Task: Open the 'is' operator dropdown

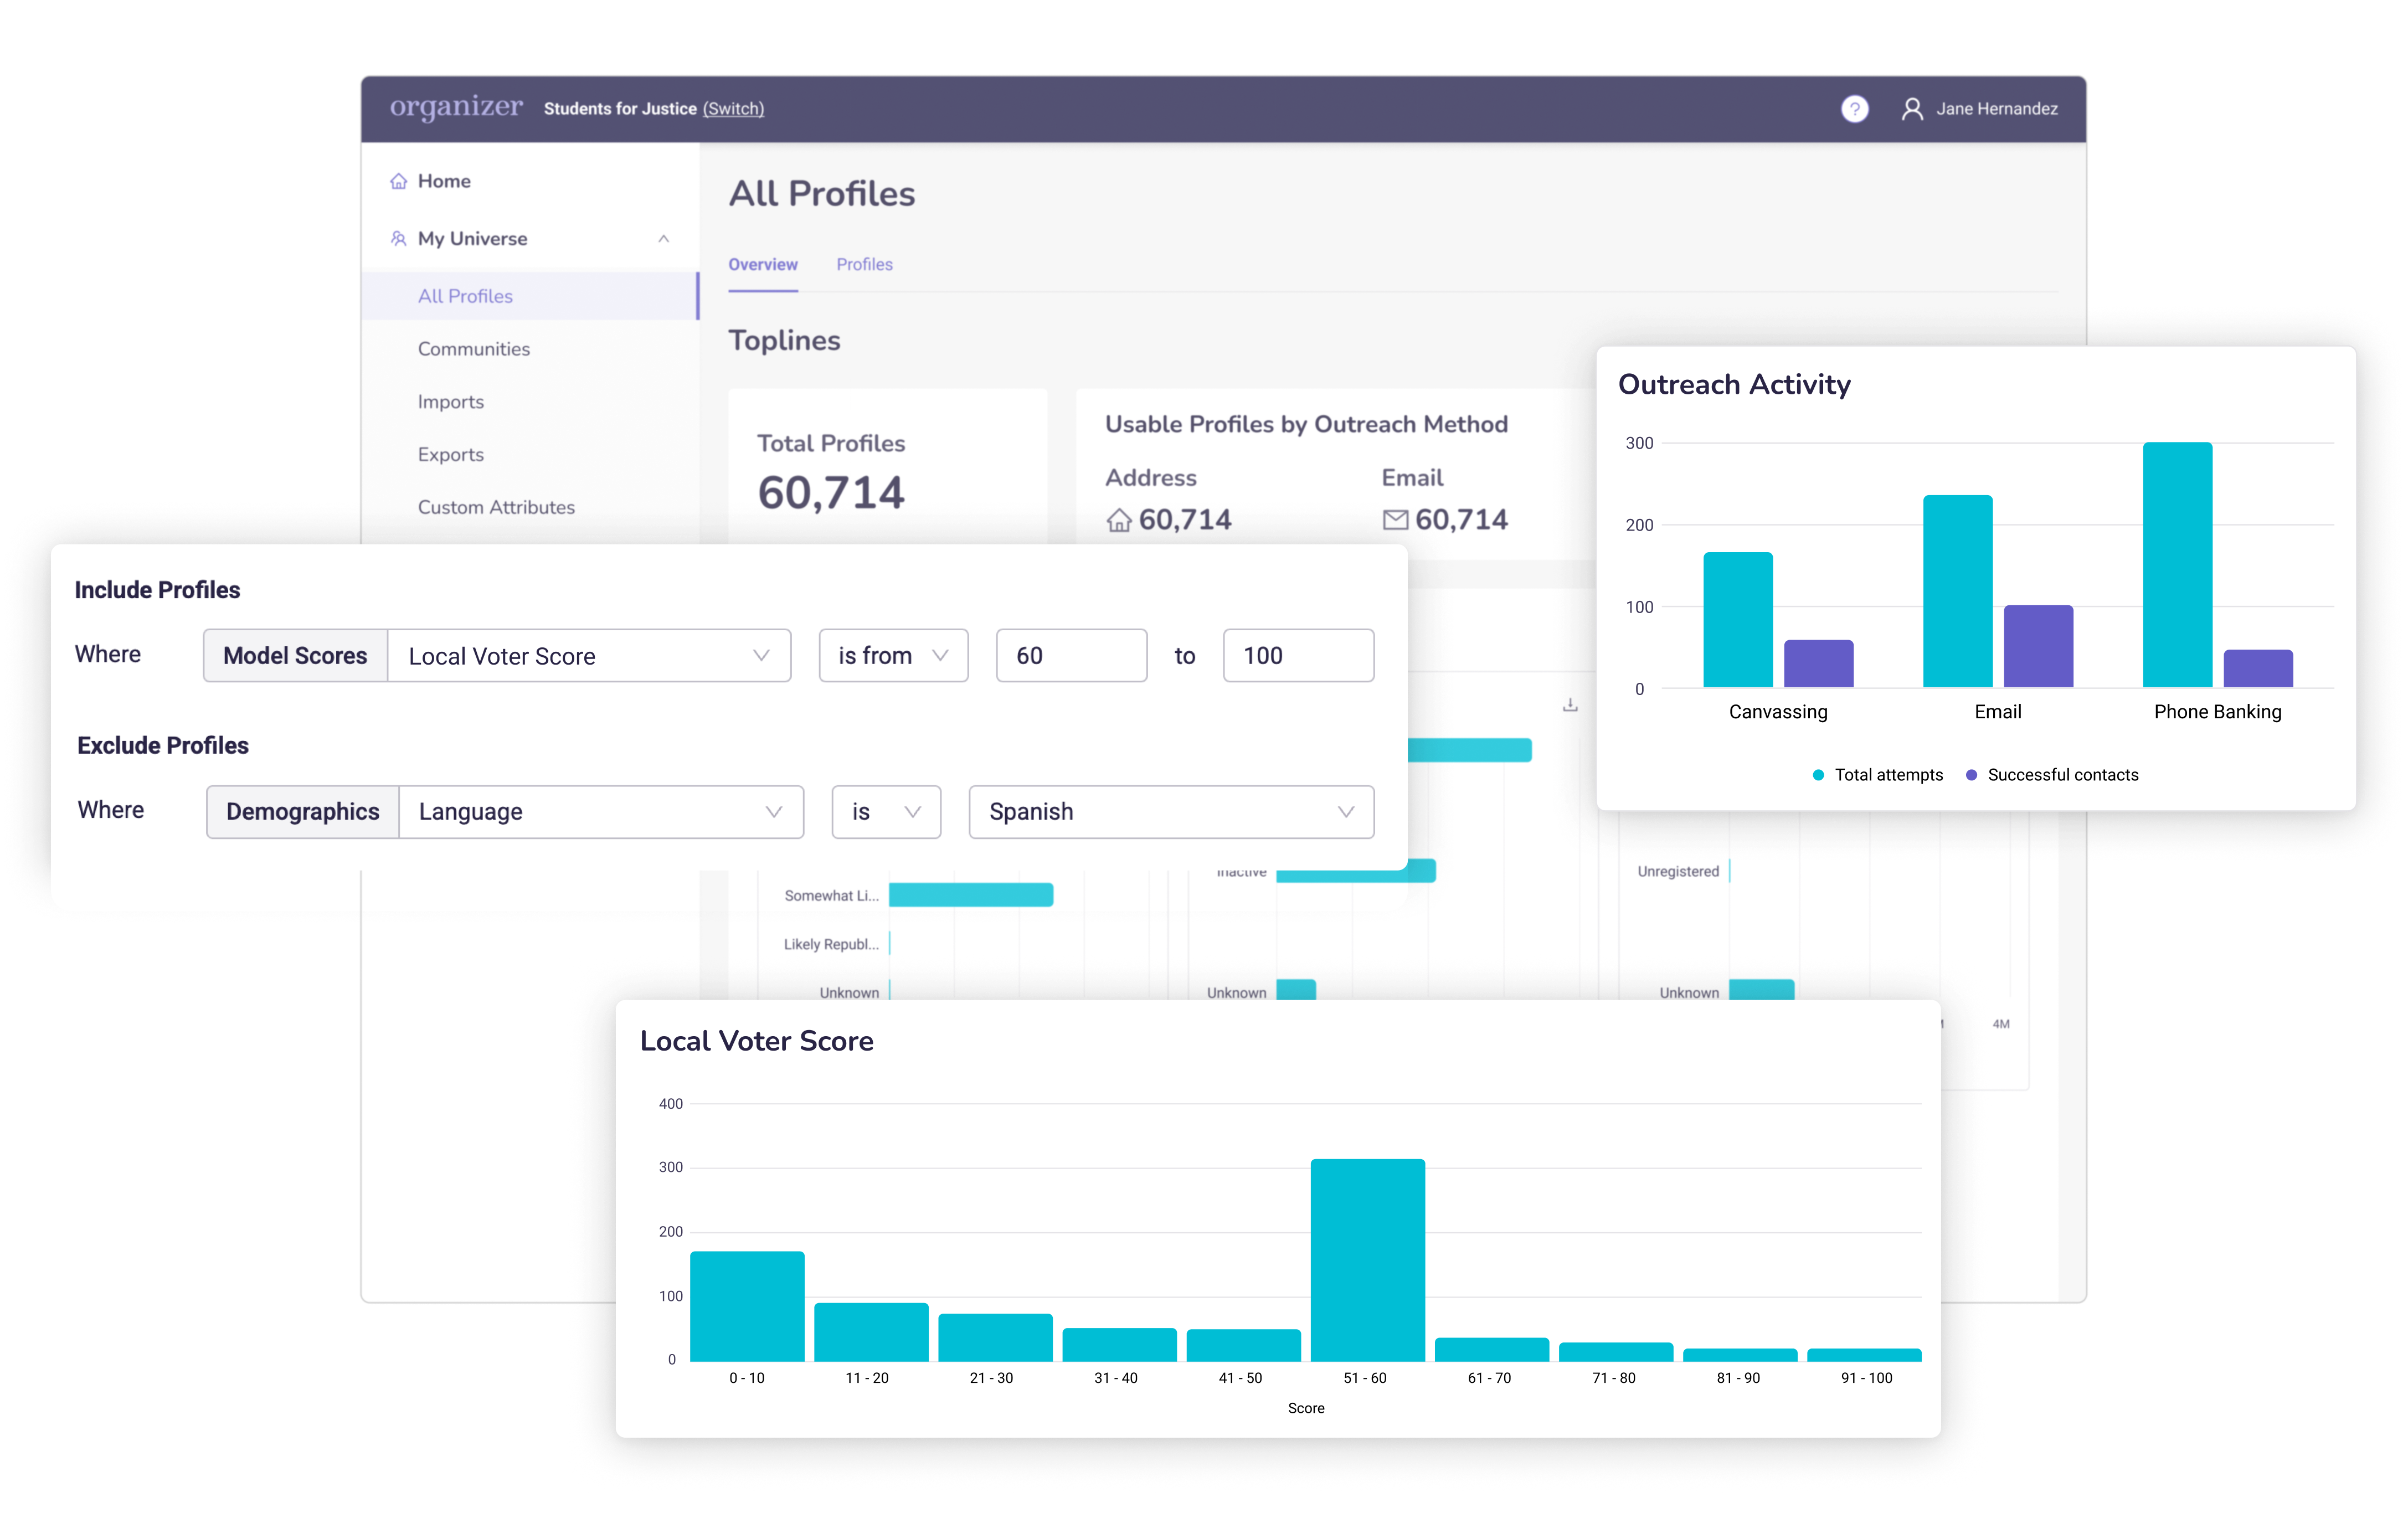Action: [x=886, y=812]
